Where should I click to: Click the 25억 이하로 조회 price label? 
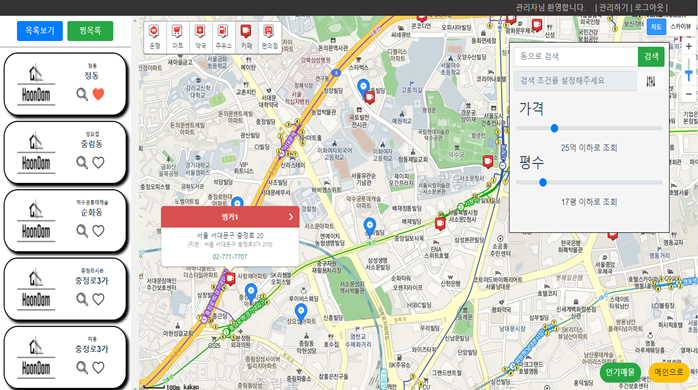[589, 147]
